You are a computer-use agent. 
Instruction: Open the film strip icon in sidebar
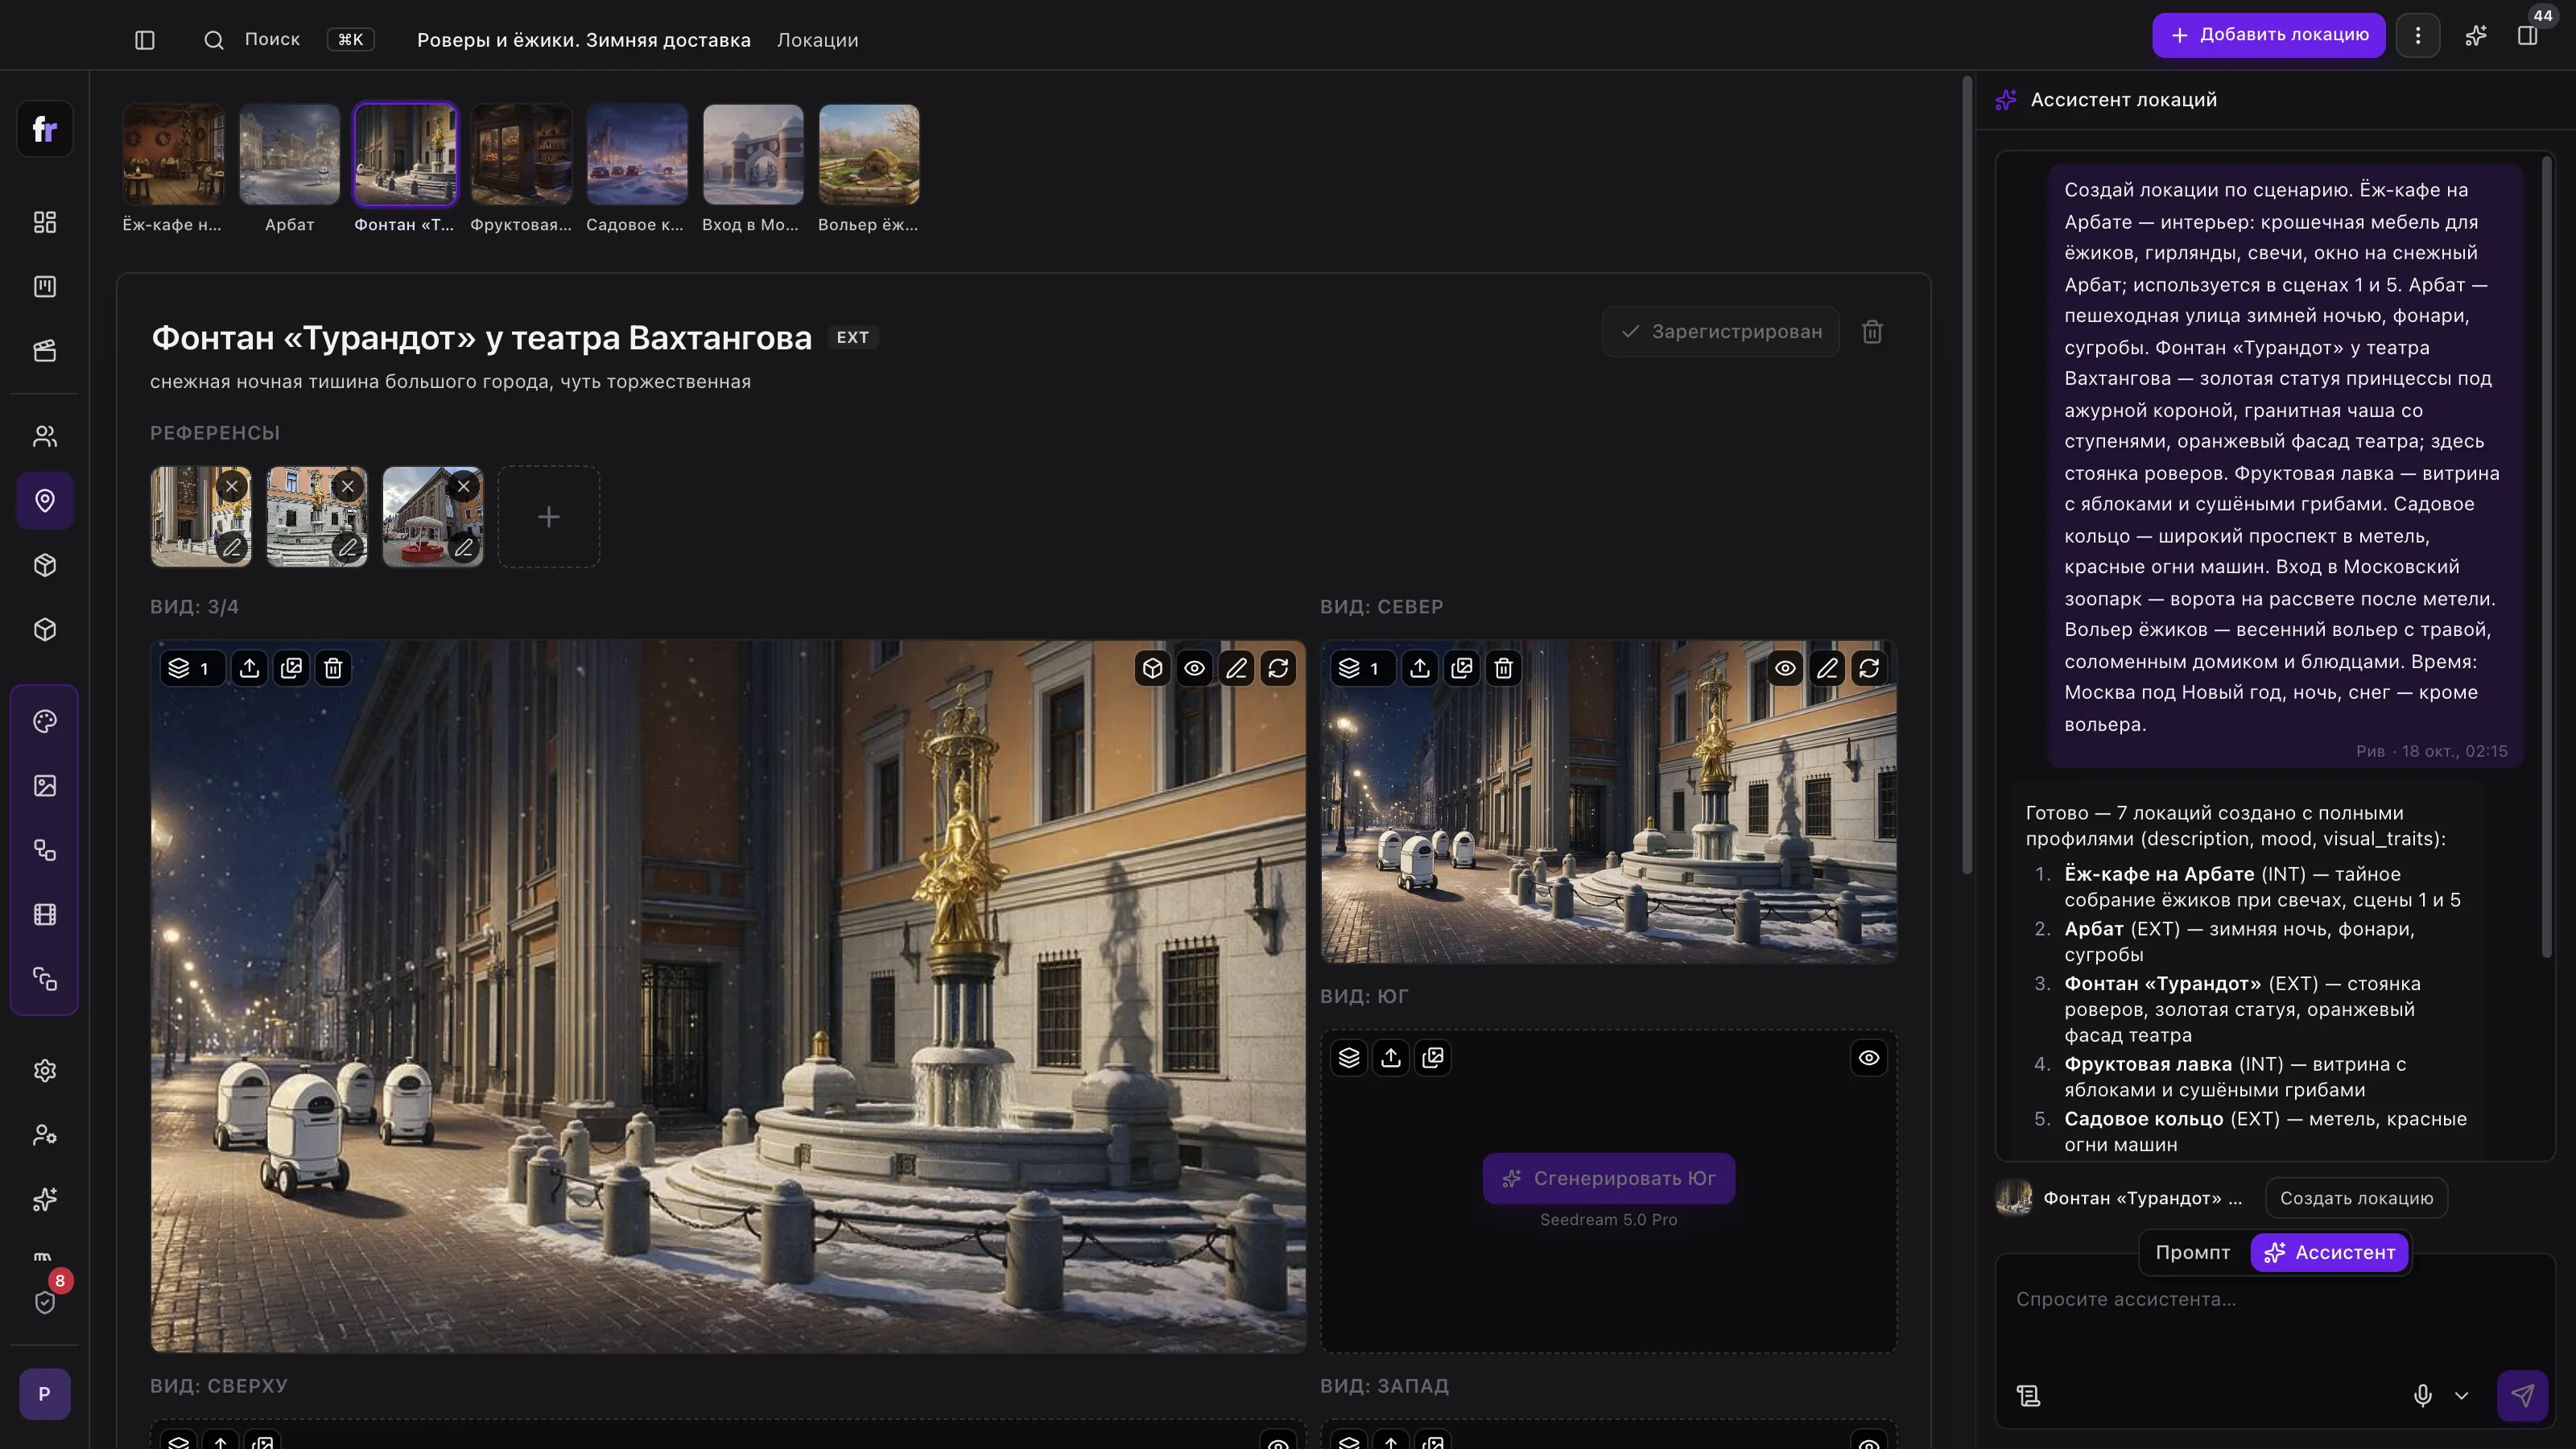(45, 915)
